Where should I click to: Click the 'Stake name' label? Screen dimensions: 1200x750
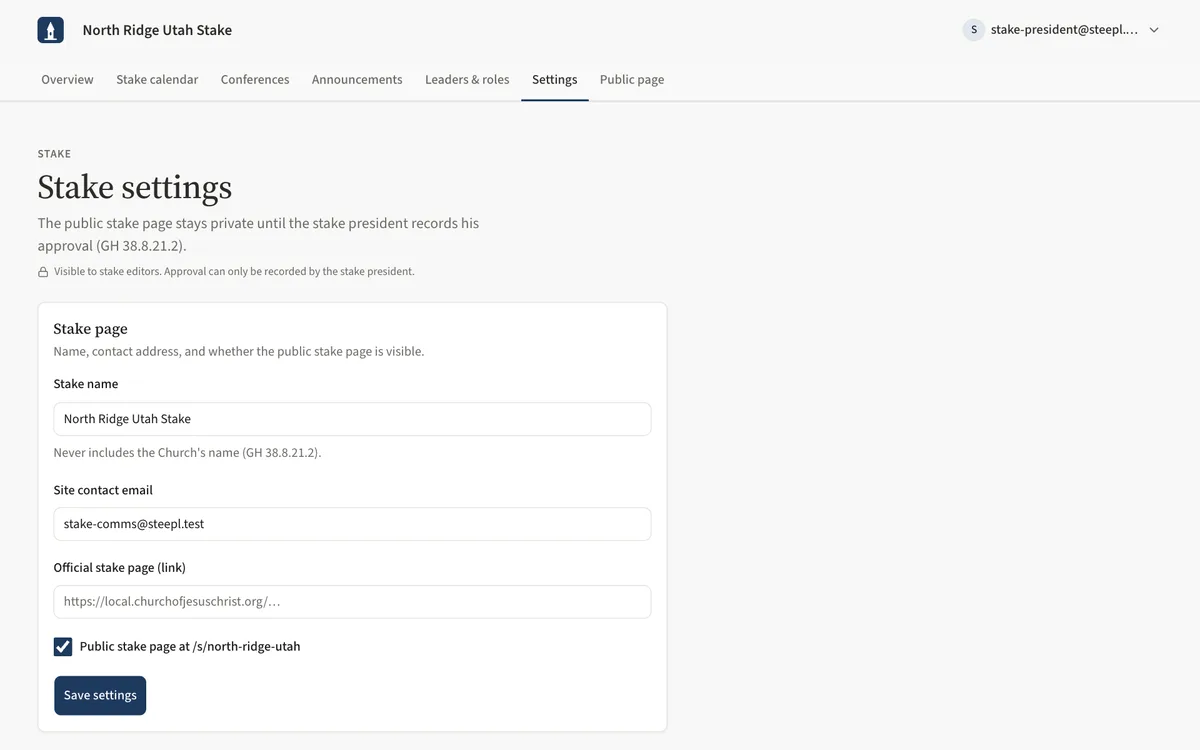[86, 384]
